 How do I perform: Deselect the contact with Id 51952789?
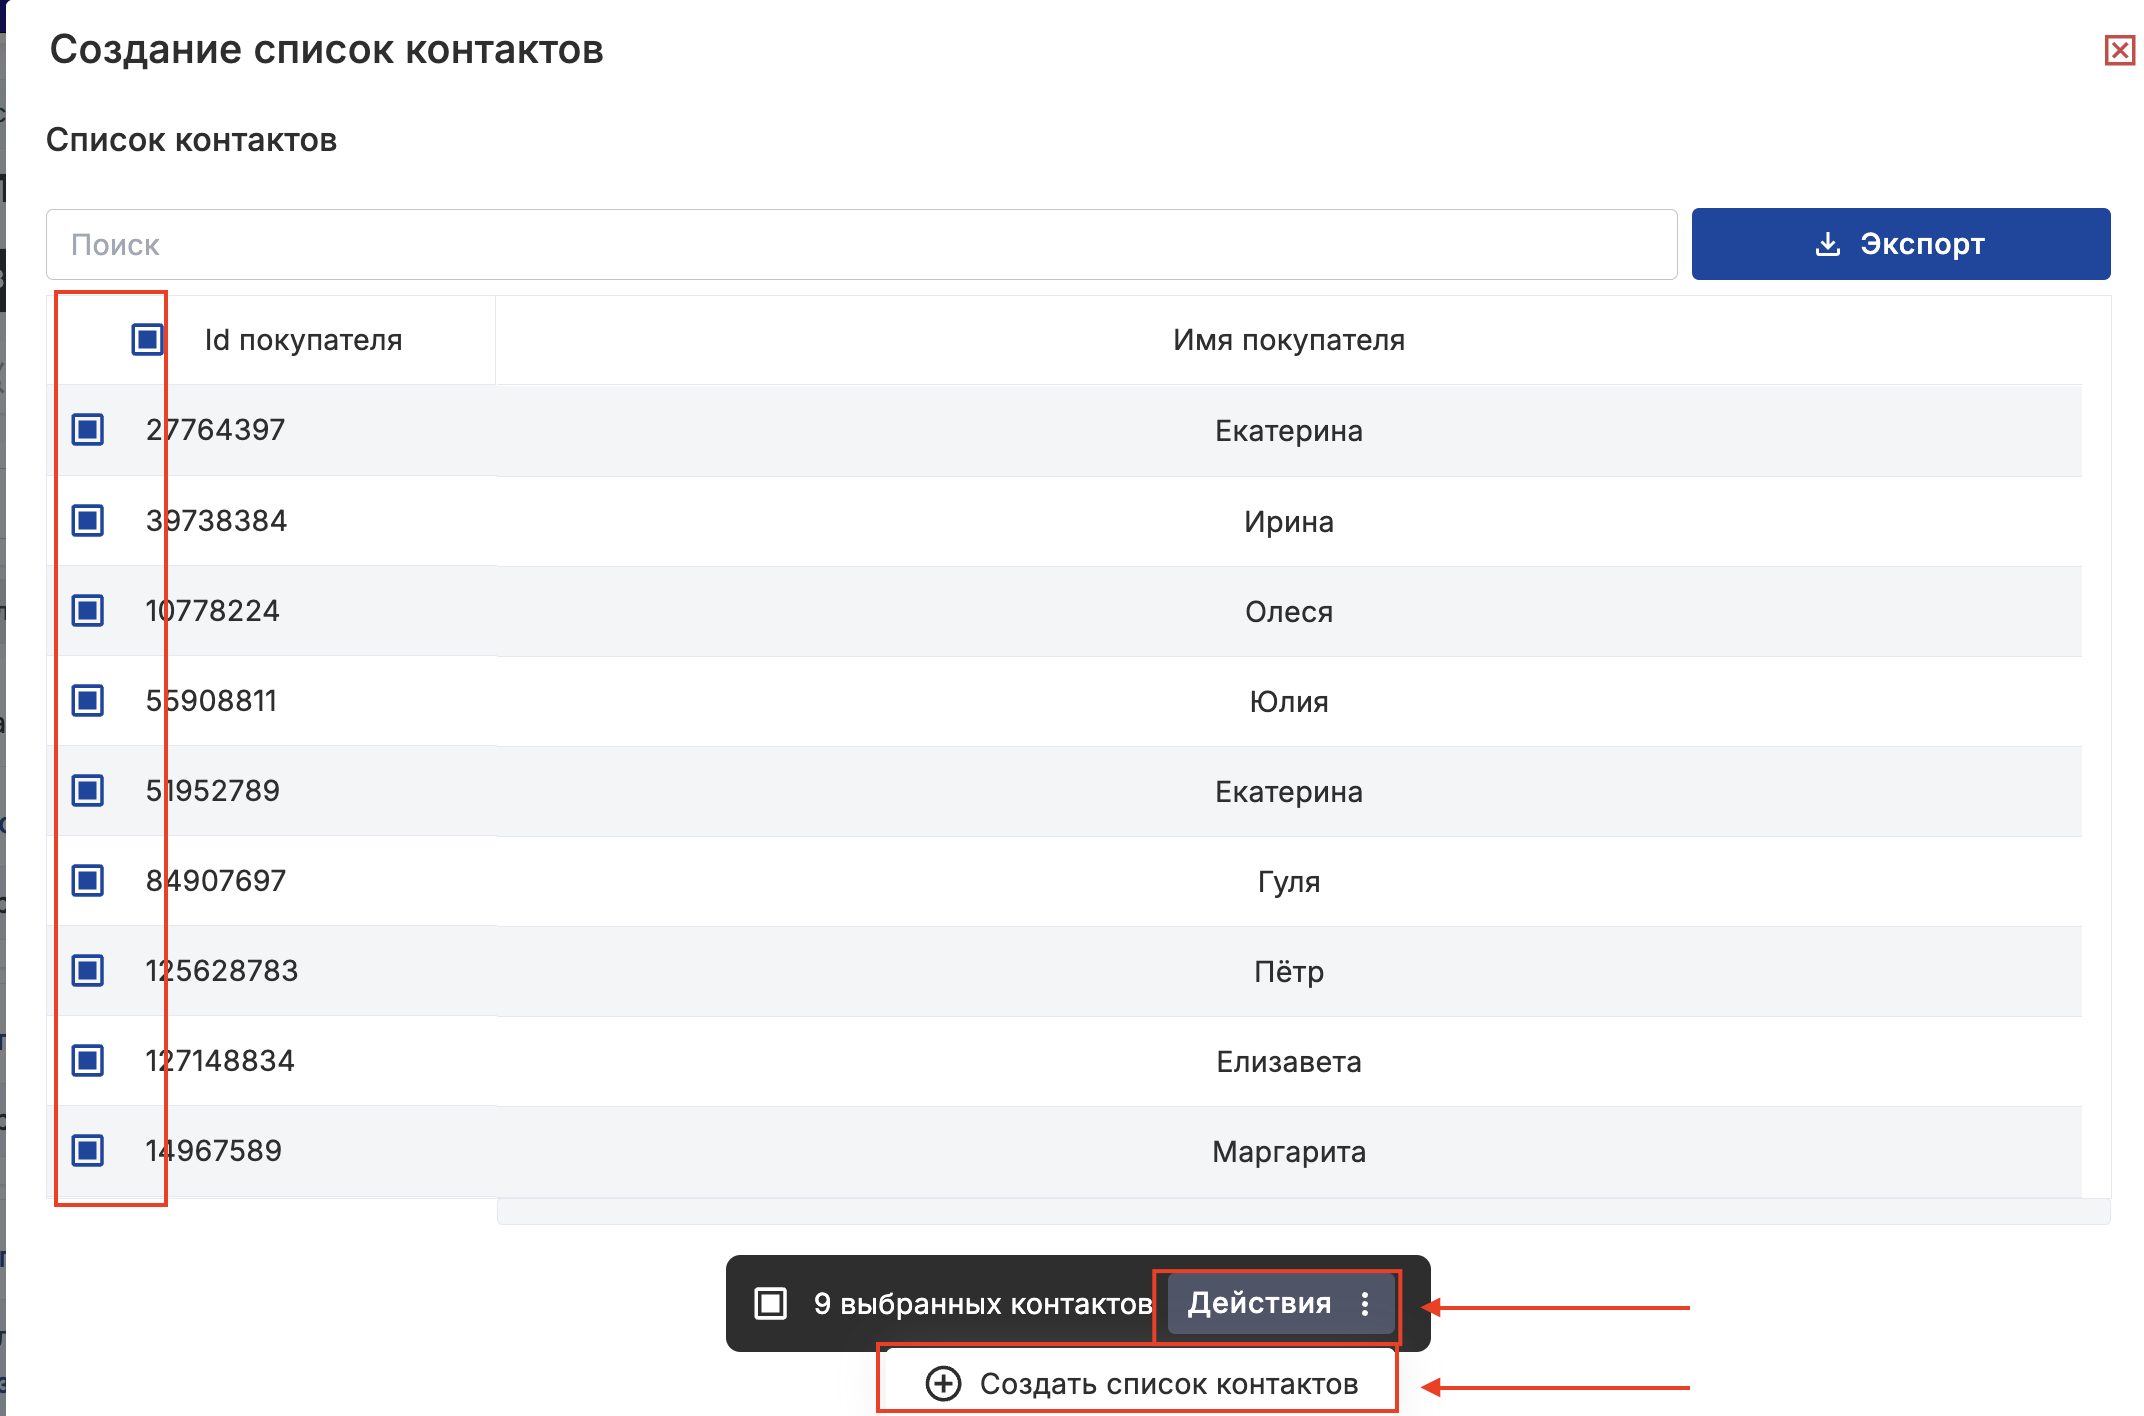(88, 790)
